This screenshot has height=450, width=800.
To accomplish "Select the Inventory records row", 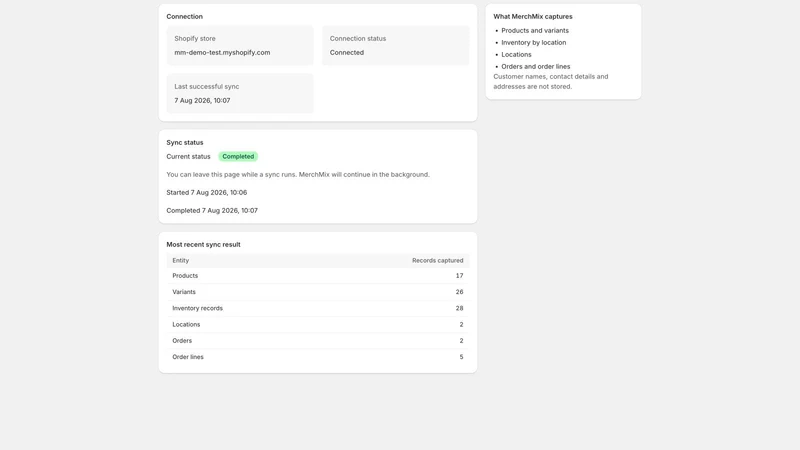I will 317,308.
